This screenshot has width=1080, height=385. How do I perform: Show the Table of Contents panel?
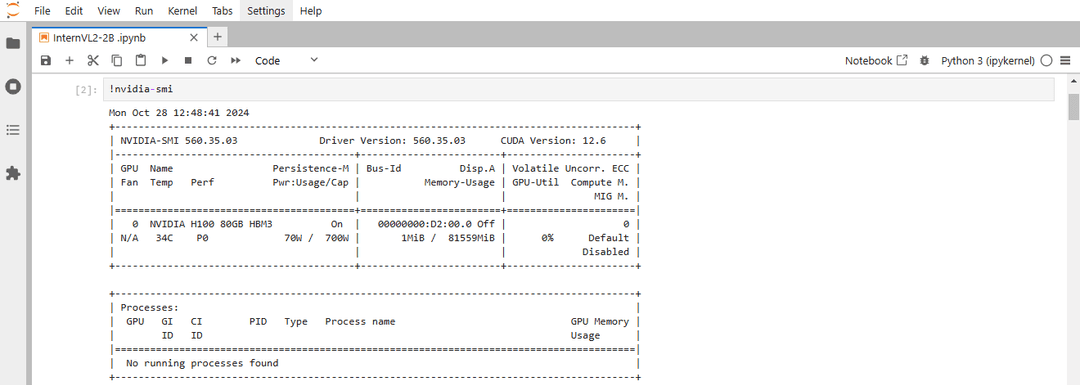click(13, 130)
